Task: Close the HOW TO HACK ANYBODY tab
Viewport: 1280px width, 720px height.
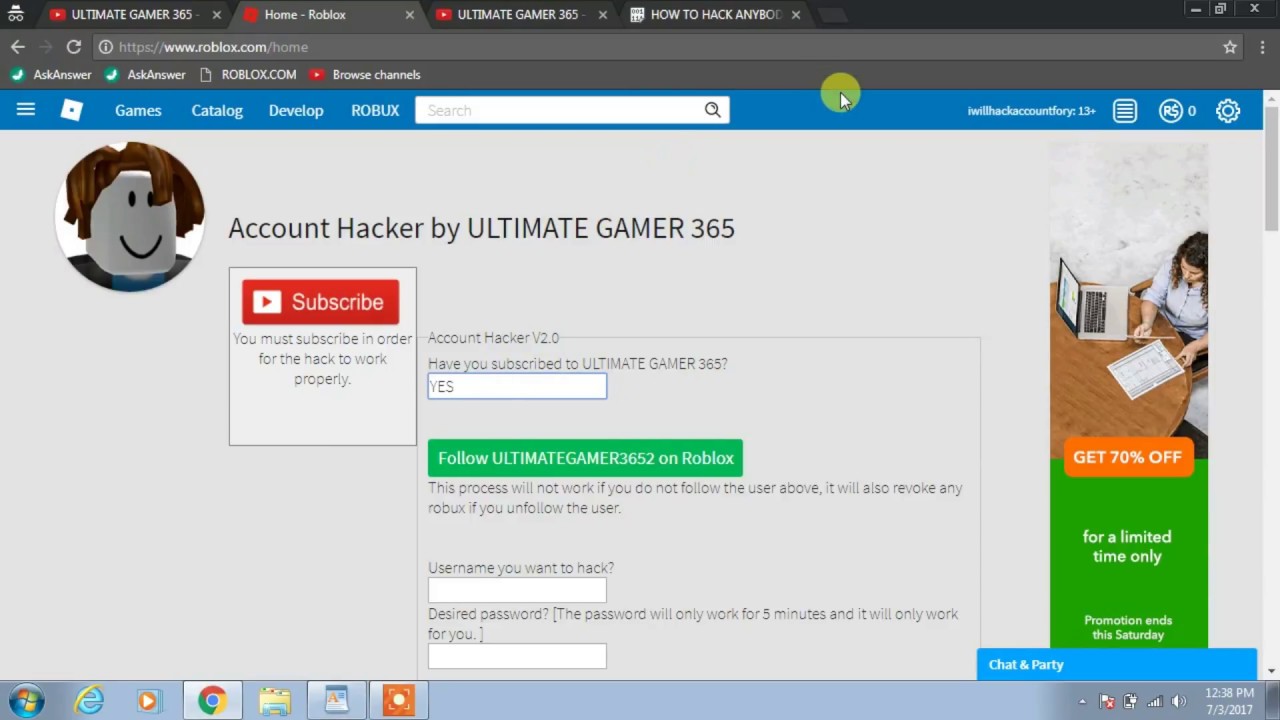Action: pyautogui.click(x=796, y=15)
